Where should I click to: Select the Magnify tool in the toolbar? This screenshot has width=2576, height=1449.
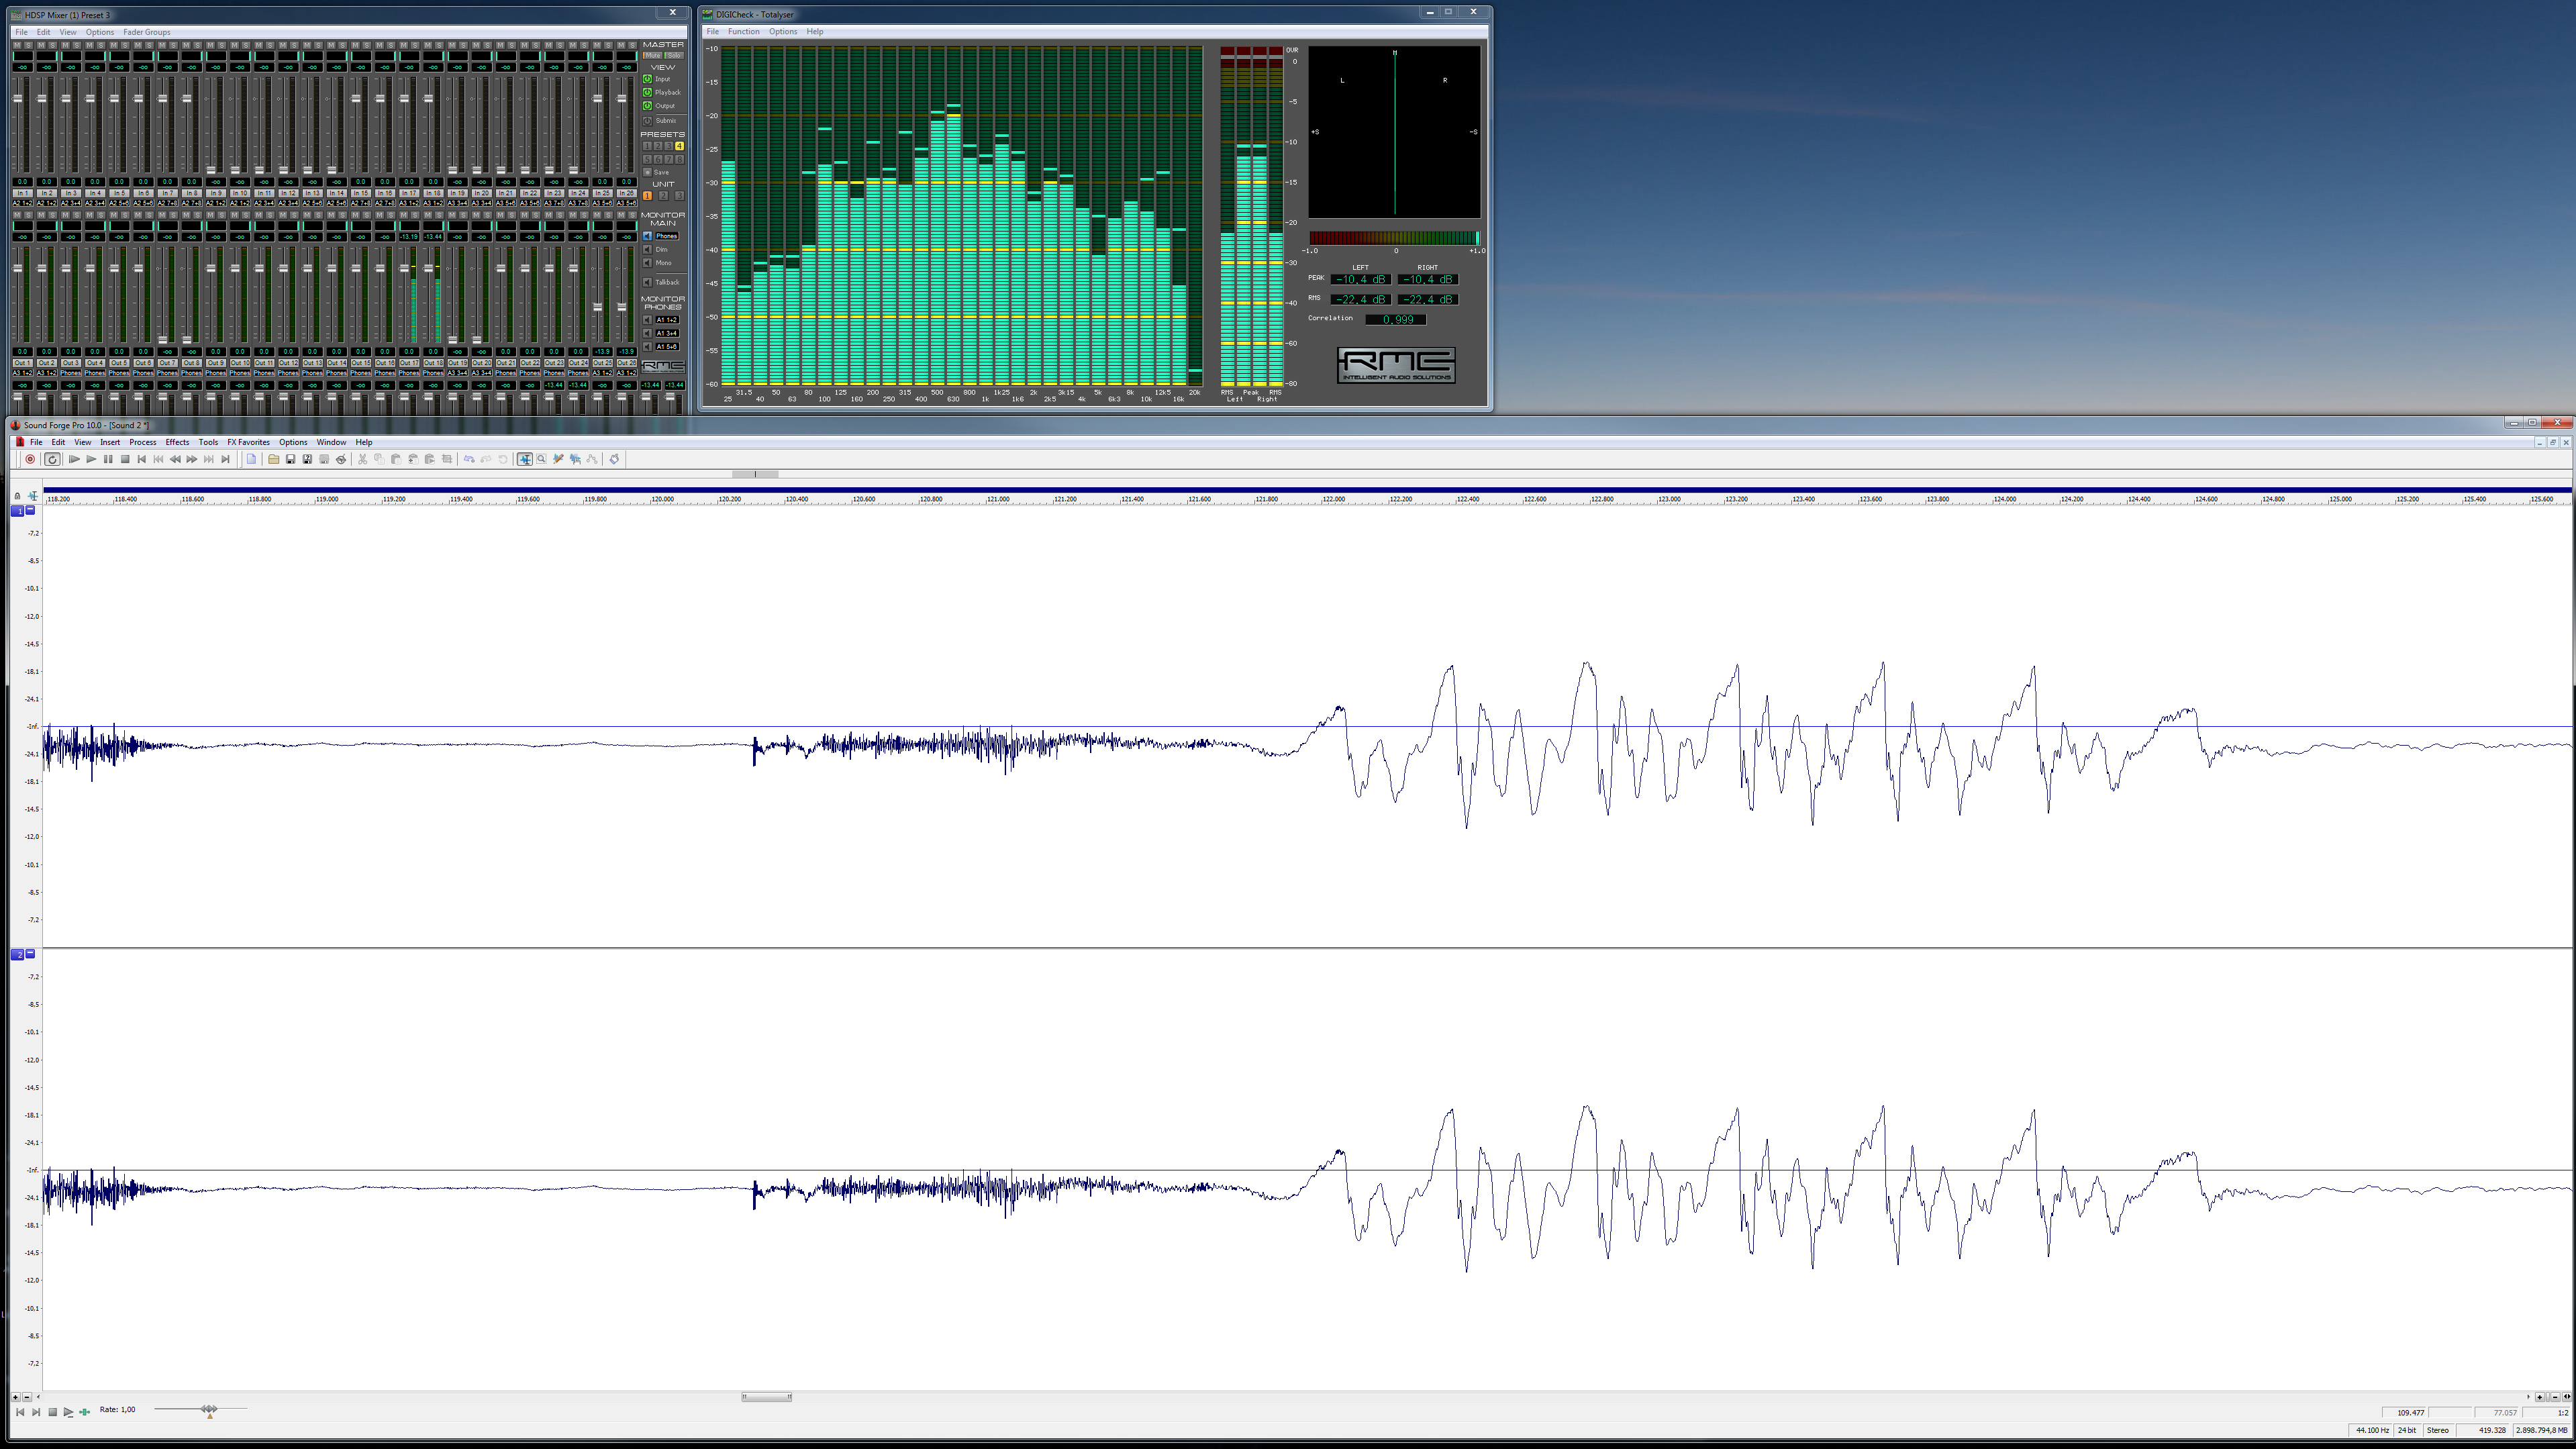point(541,460)
